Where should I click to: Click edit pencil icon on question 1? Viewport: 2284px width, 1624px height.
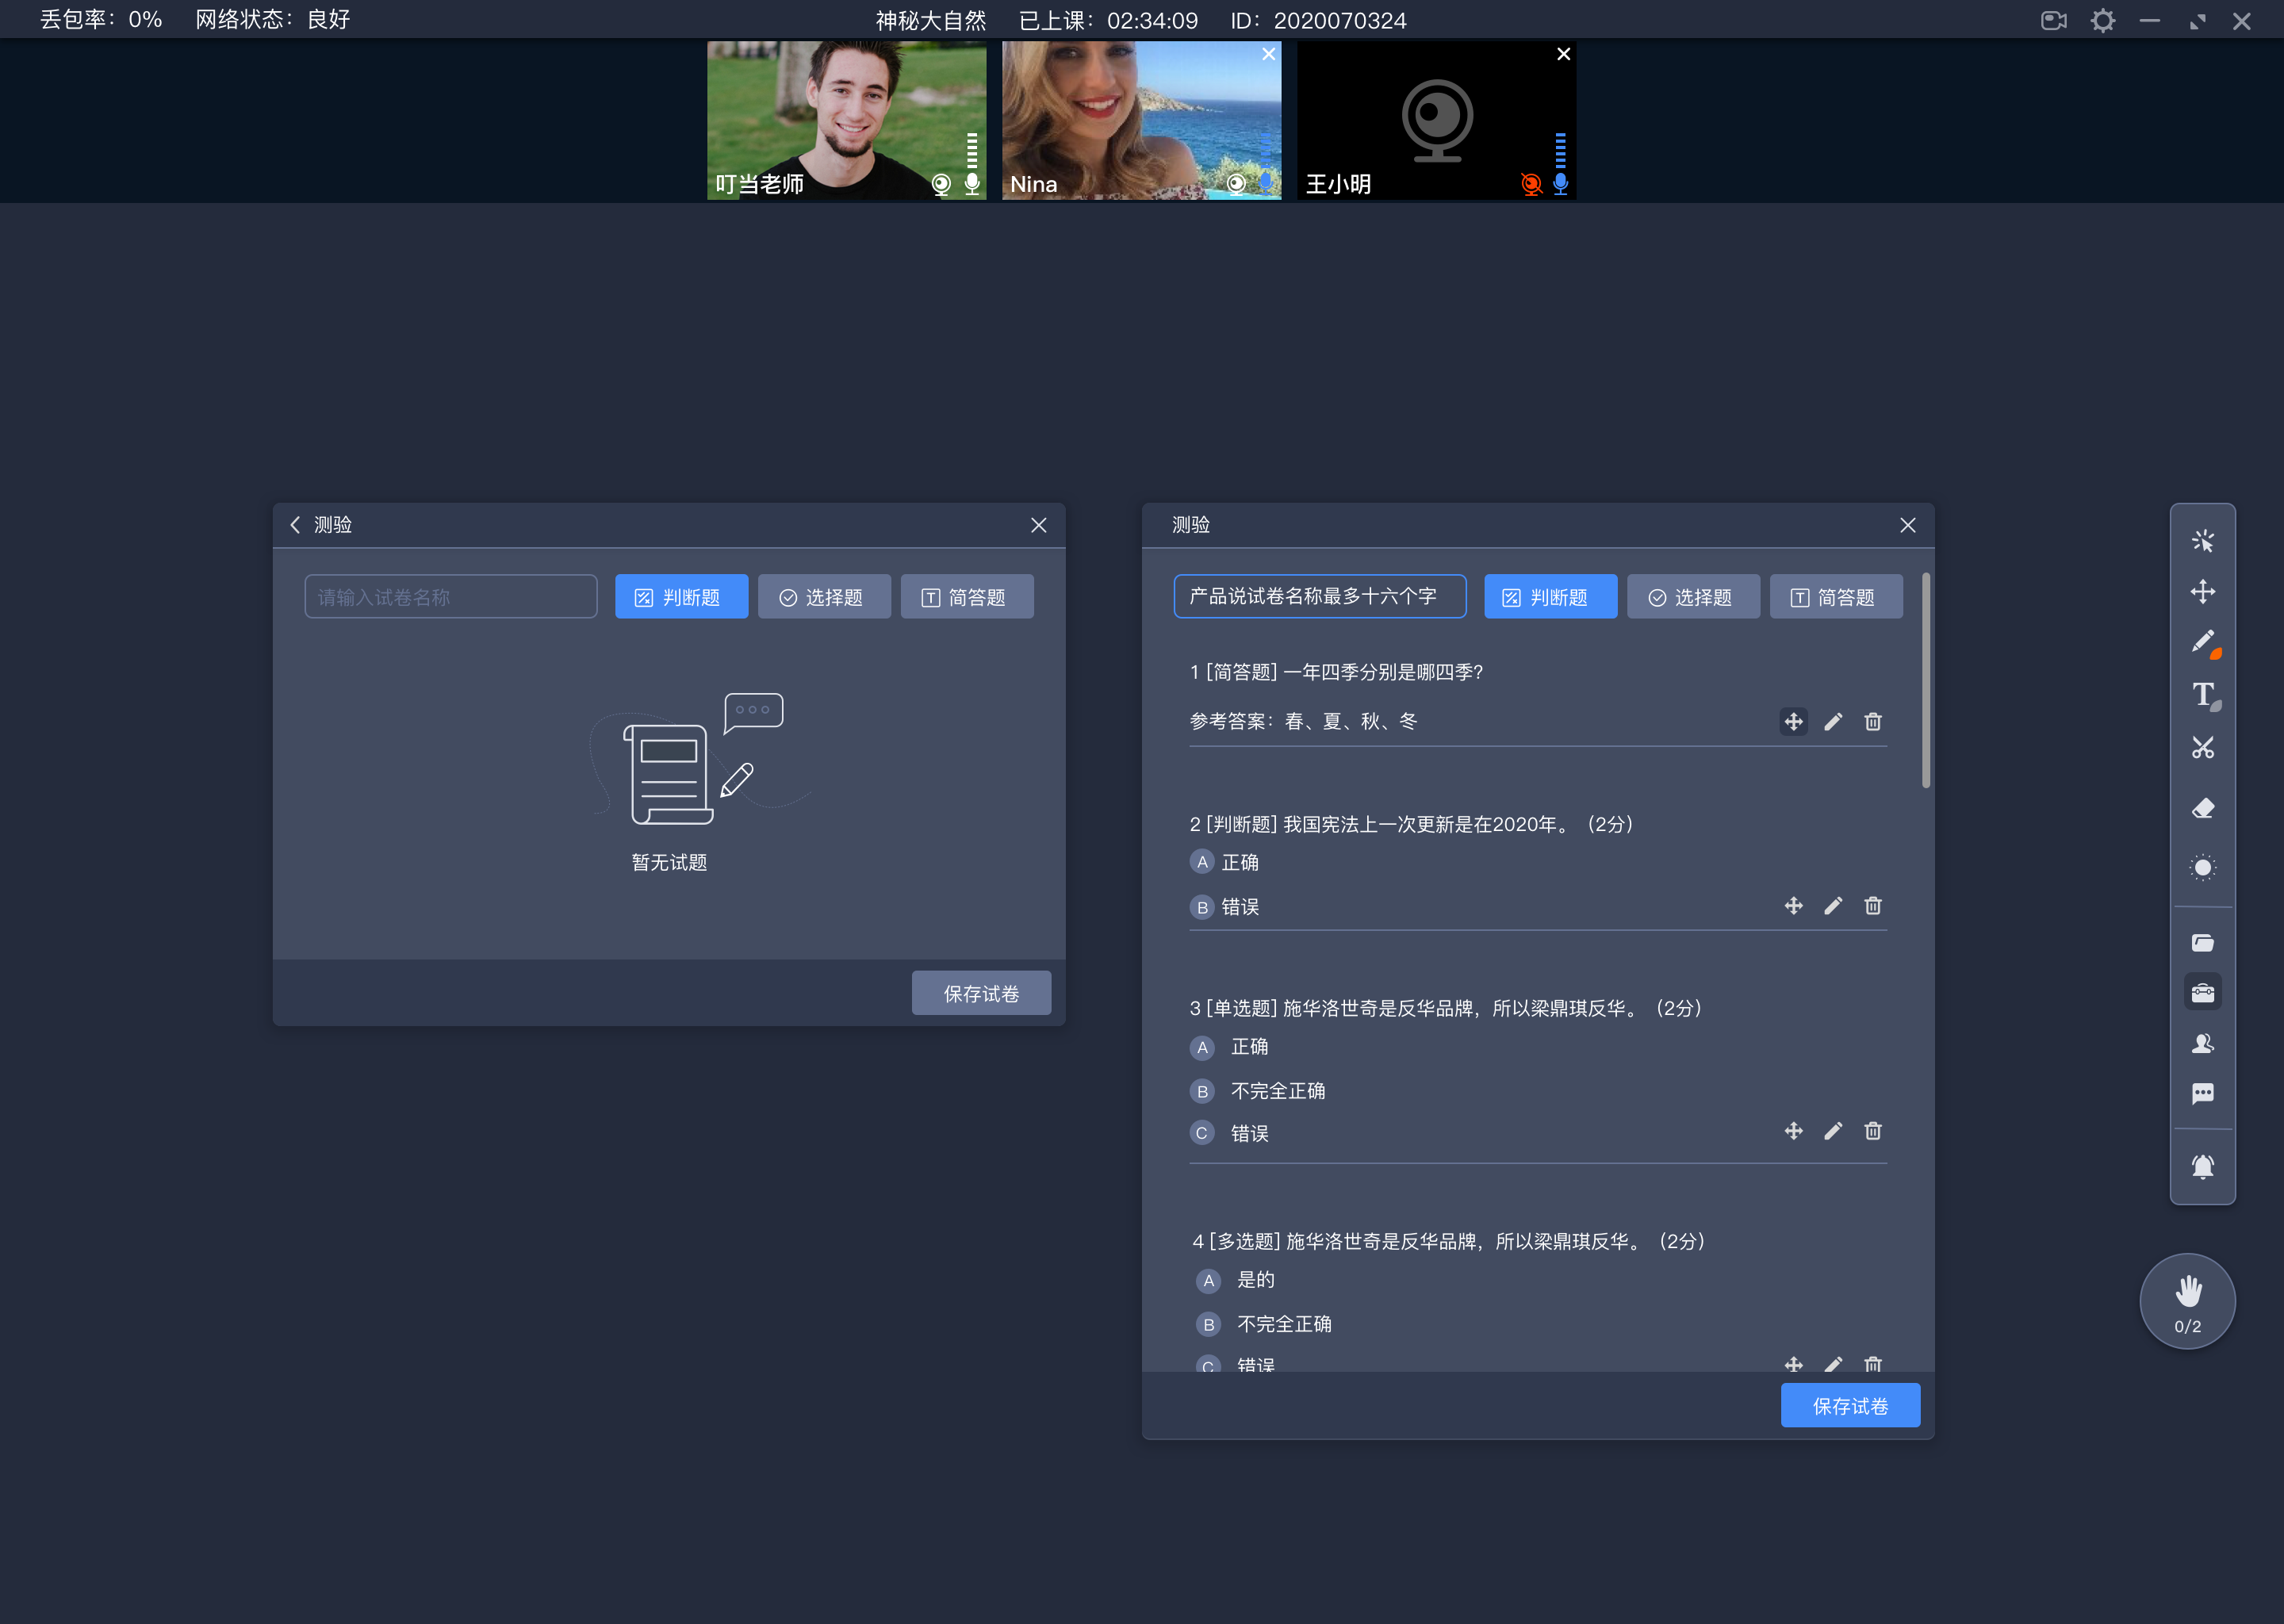[x=1833, y=722]
